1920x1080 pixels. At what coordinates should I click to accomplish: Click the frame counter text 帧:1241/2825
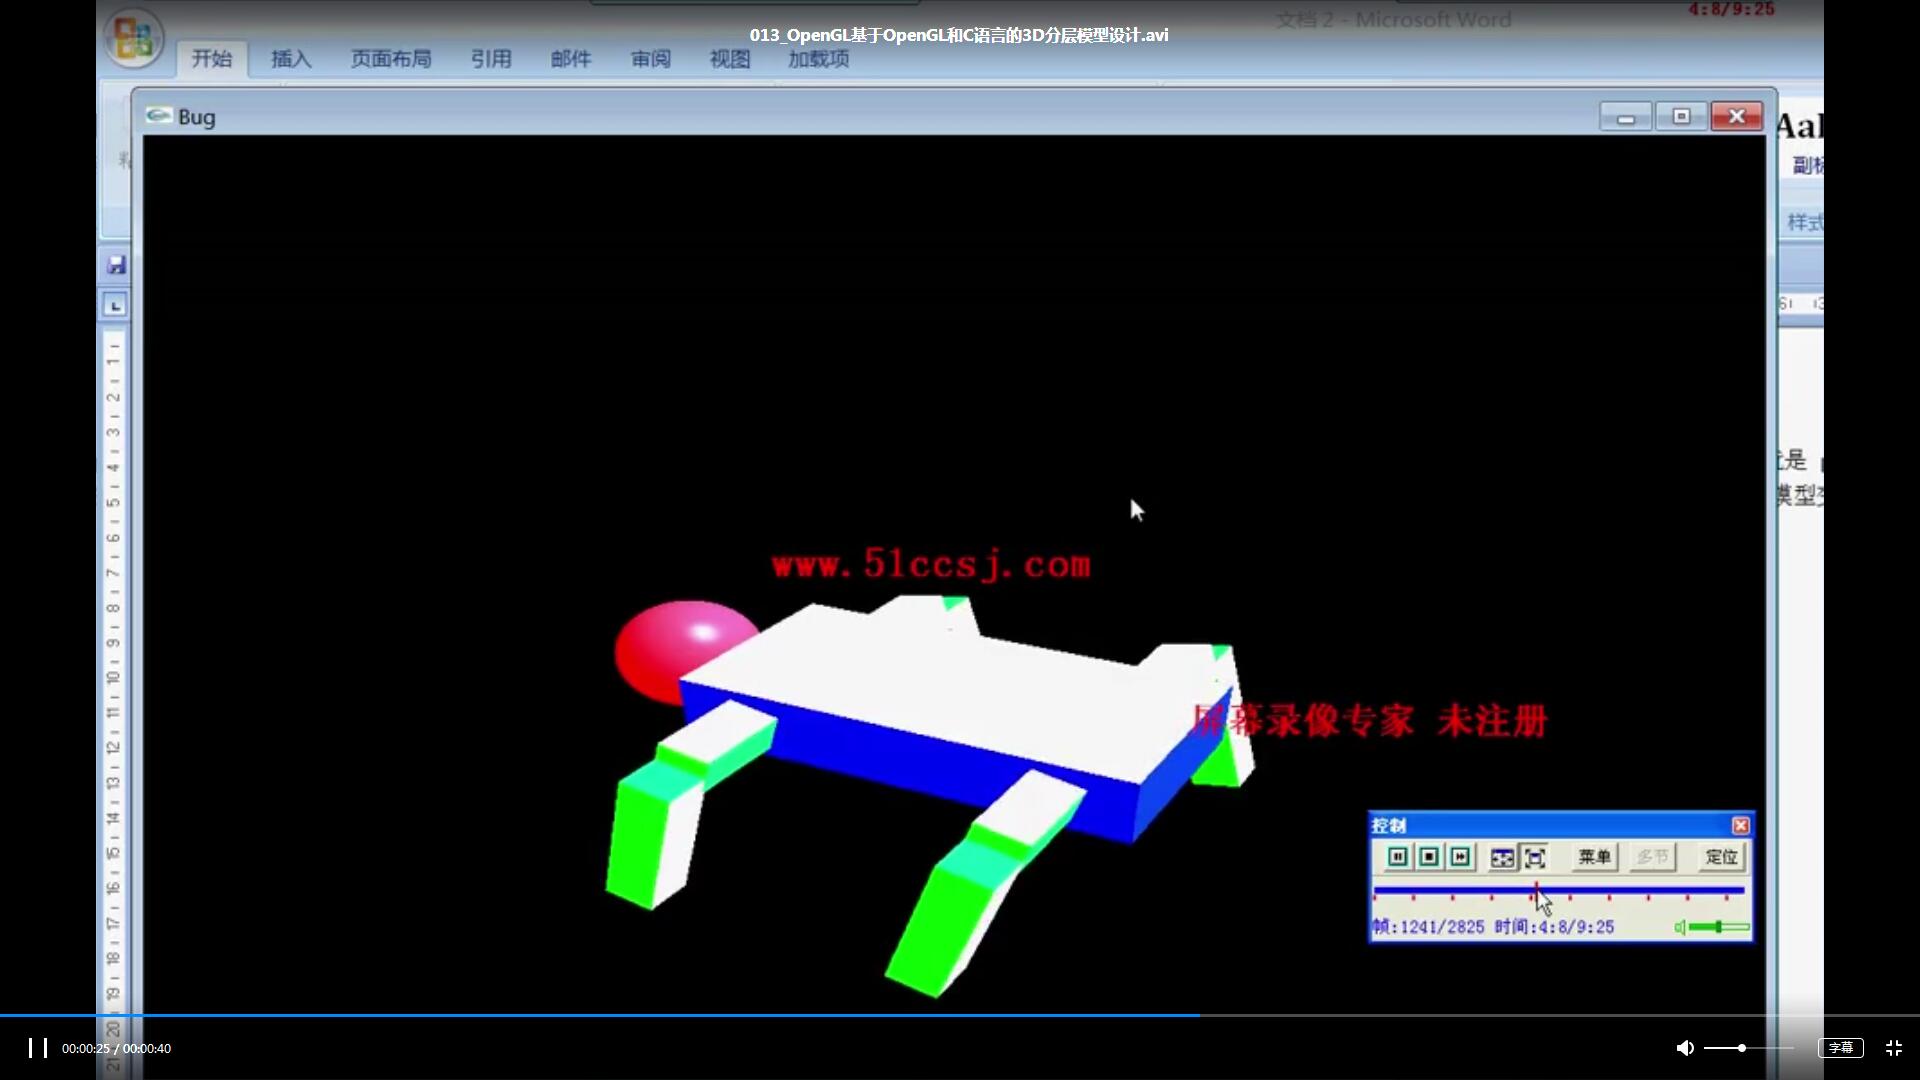(1428, 927)
